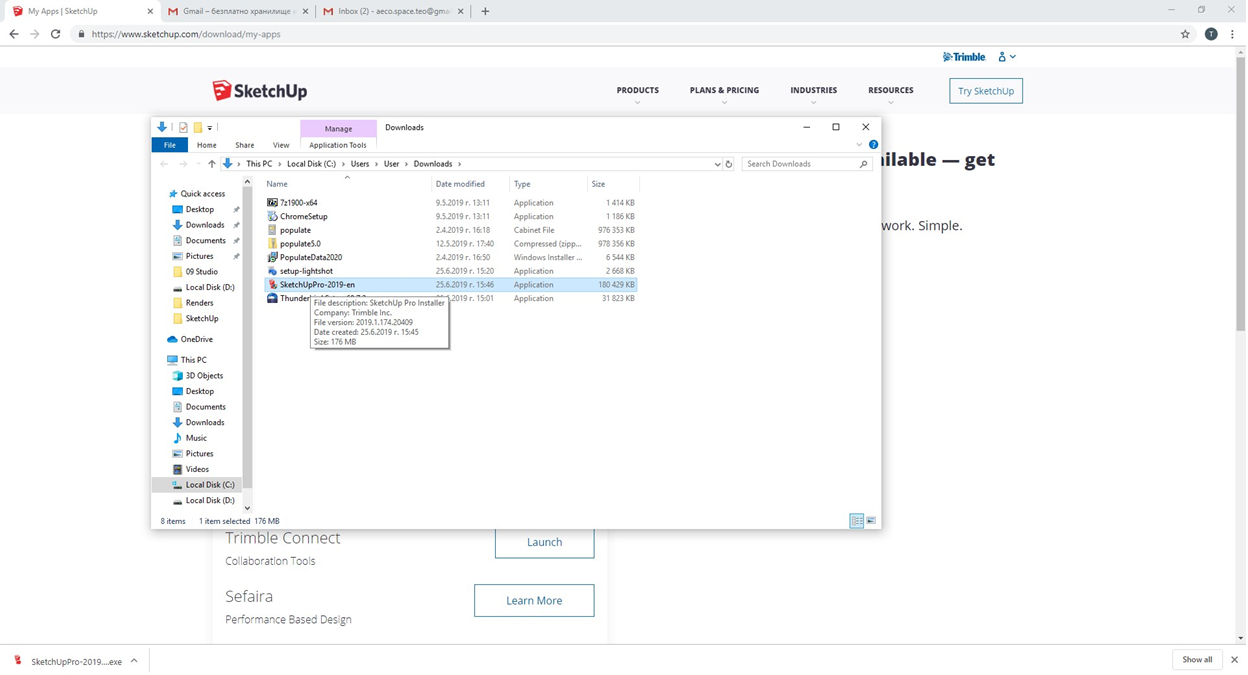This screenshot has height=675, width=1248.
Task: Click the Try SketchUp button
Action: click(986, 91)
